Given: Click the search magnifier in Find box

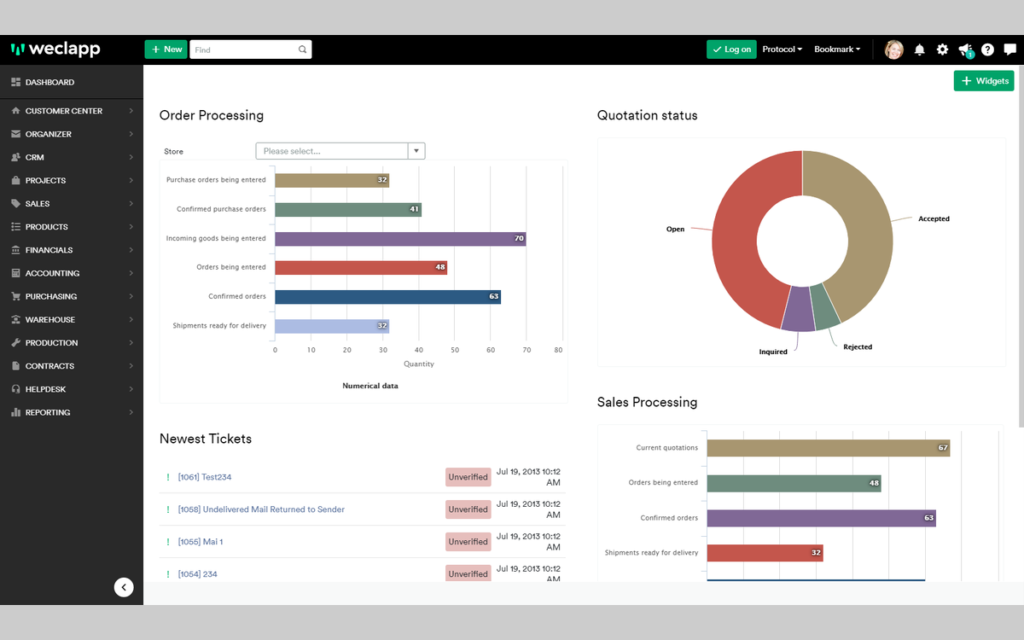Looking at the screenshot, I should pos(302,50).
